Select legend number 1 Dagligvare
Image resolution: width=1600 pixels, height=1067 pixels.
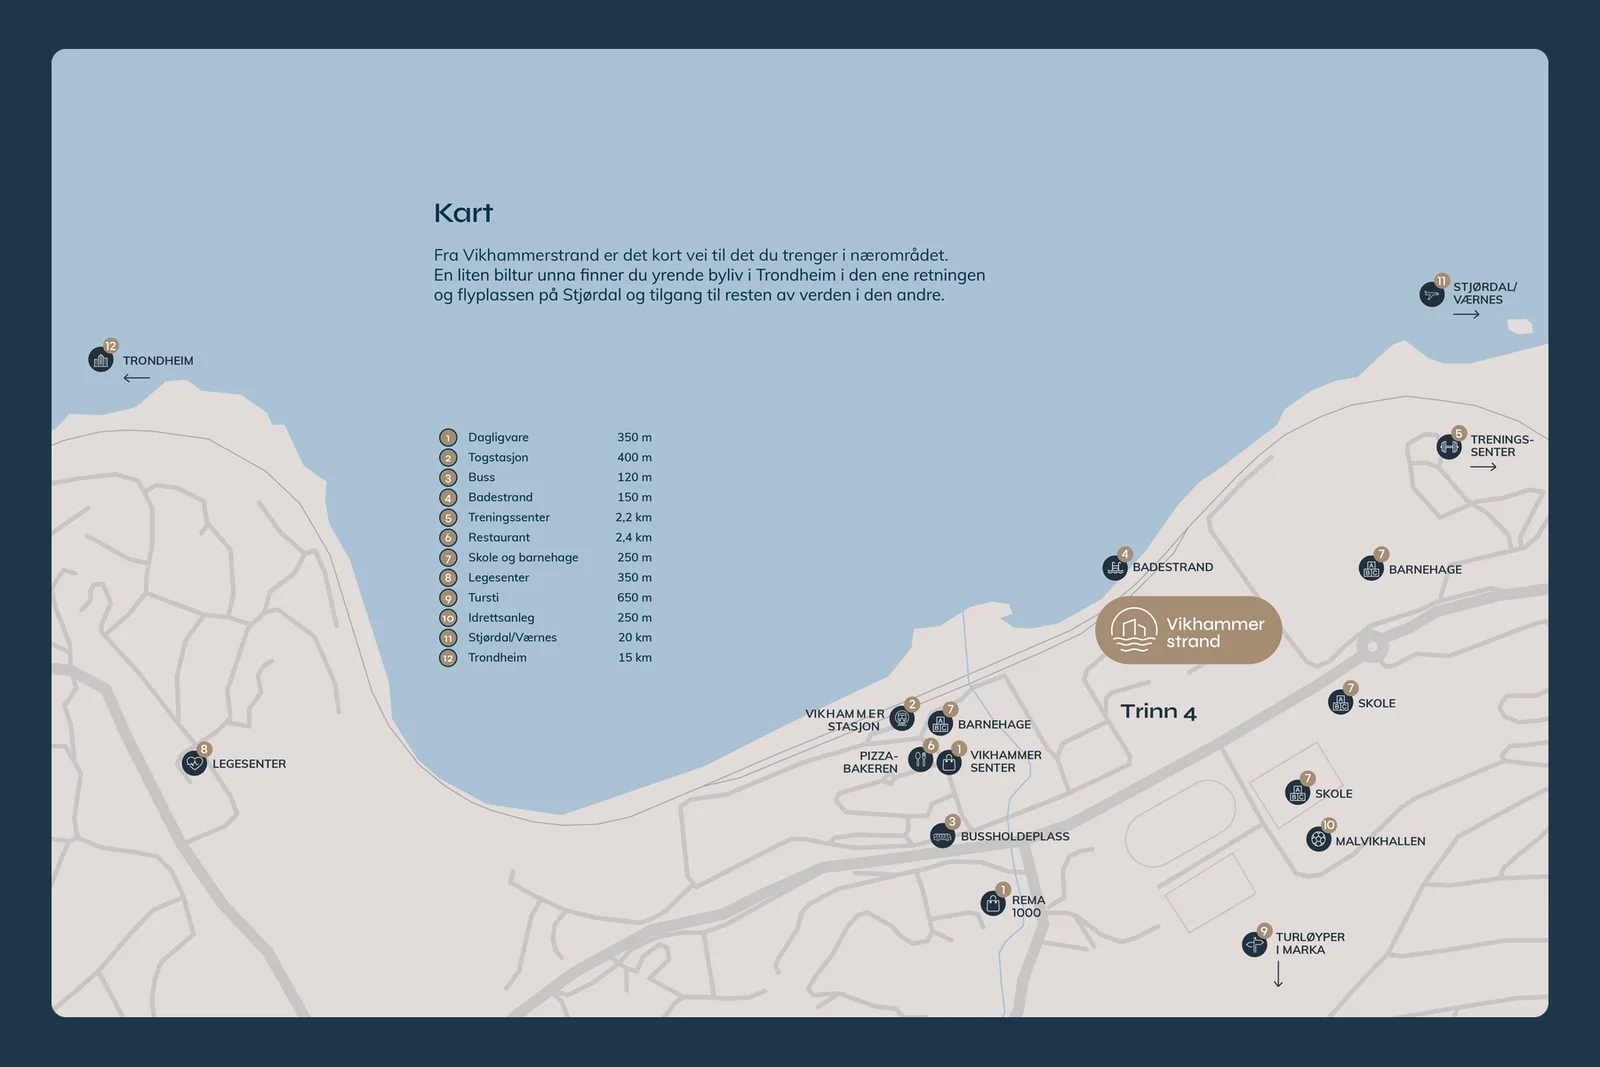[448, 438]
